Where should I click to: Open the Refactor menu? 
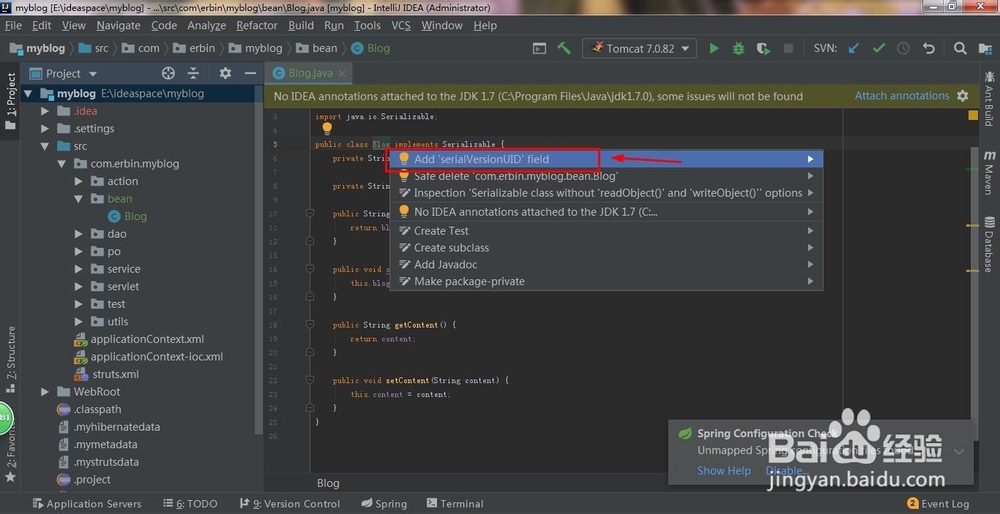[256, 26]
